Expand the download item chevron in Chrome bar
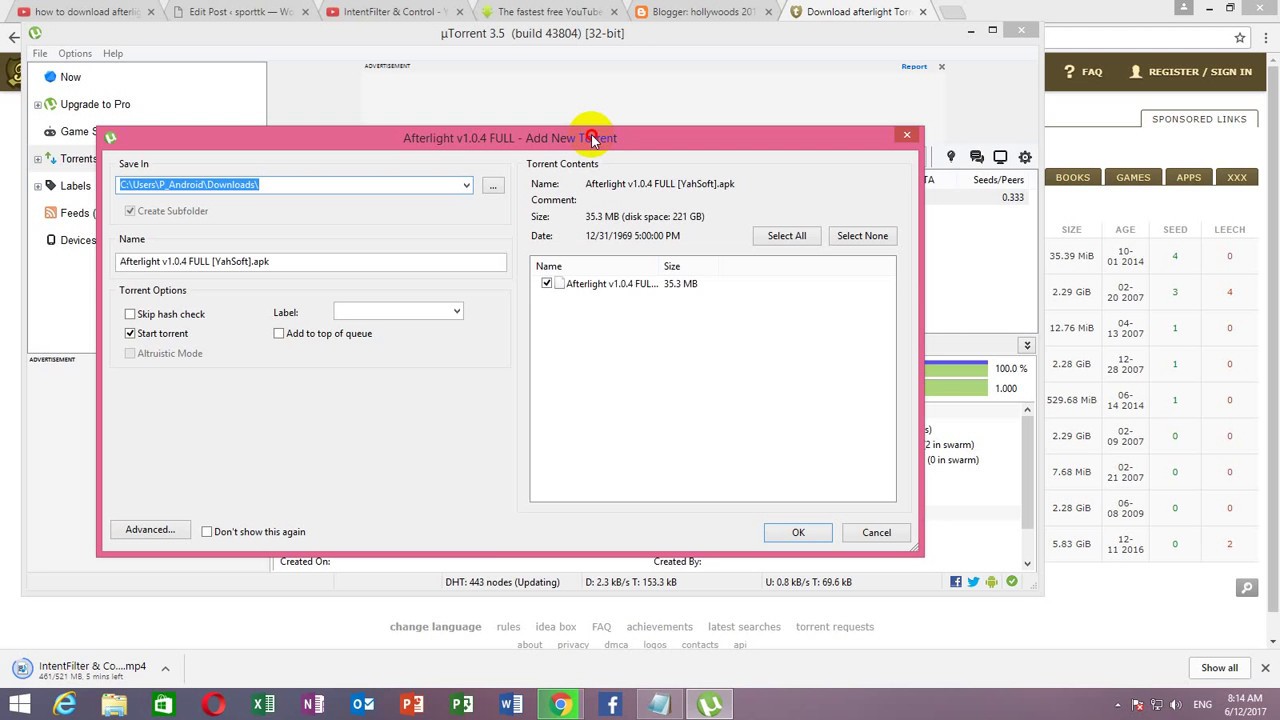Screen dimensions: 1280x720 point(165,668)
